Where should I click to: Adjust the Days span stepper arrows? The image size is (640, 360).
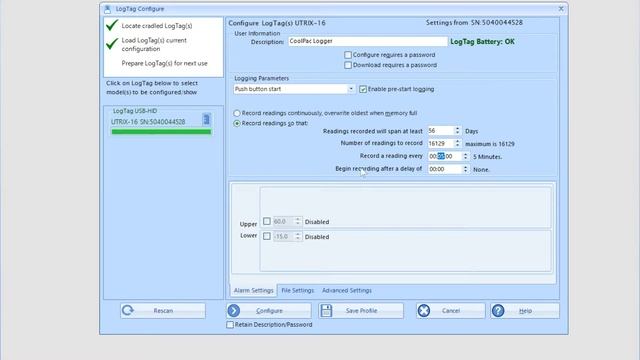(457, 131)
